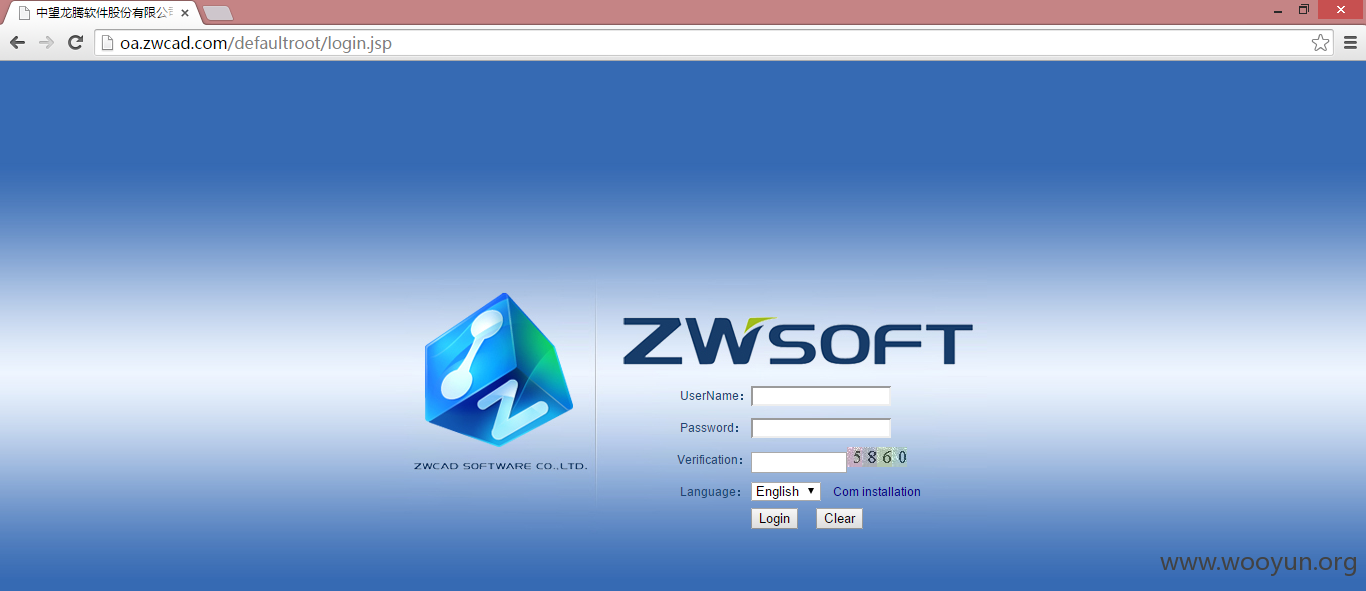1366x591 pixels.
Task: Click the browser forward arrow
Action: coord(46,42)
